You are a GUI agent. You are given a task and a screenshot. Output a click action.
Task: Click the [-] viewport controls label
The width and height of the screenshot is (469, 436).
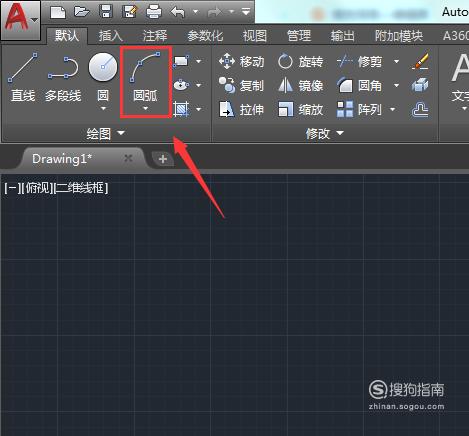(x=12, y=188)
